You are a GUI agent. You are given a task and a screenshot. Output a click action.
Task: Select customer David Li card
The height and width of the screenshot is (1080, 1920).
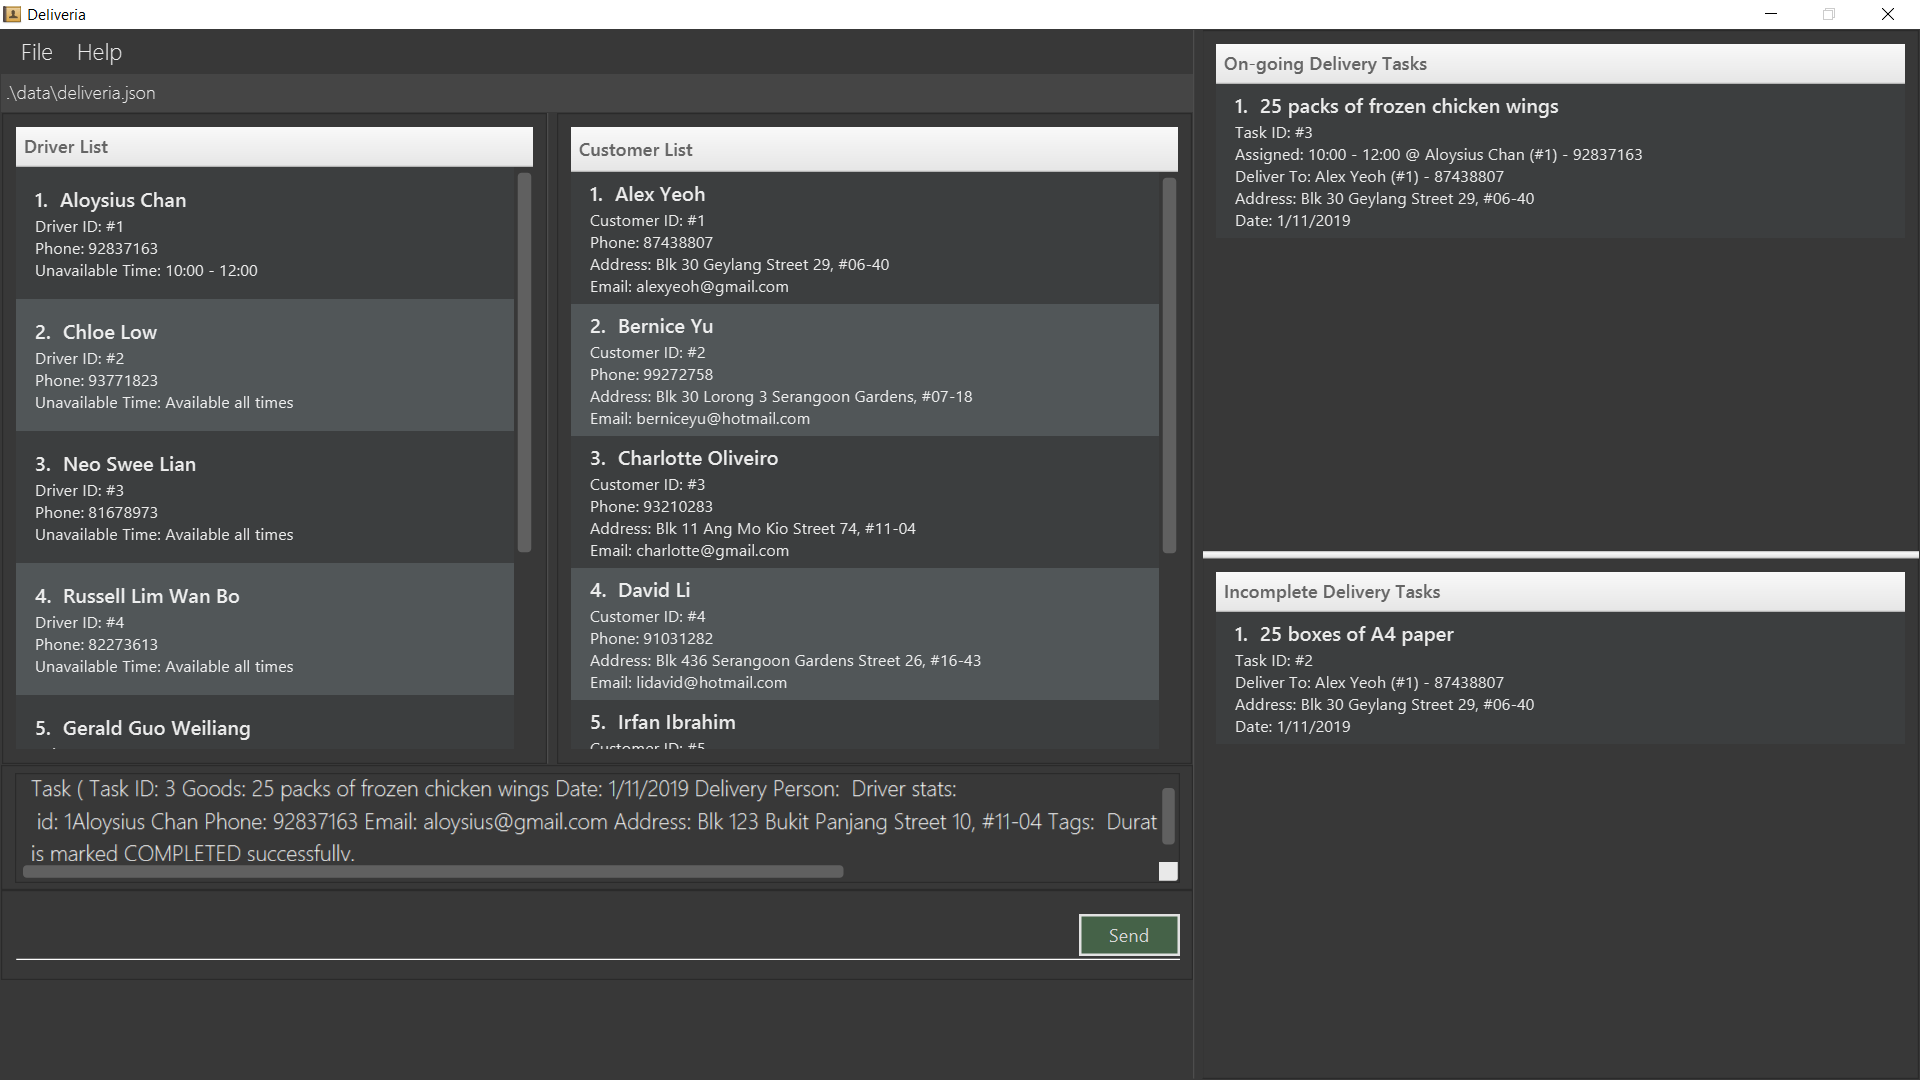tap(864, 635)
